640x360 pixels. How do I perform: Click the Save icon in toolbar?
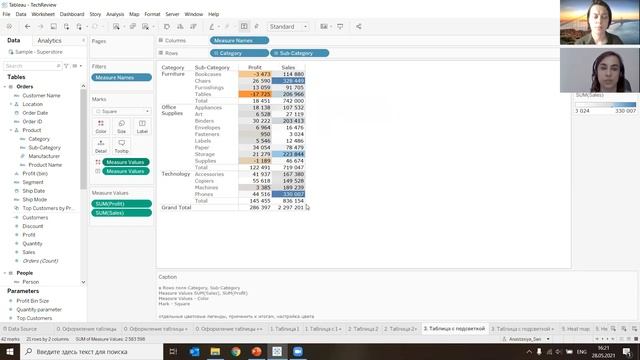(x=53, y=27)
